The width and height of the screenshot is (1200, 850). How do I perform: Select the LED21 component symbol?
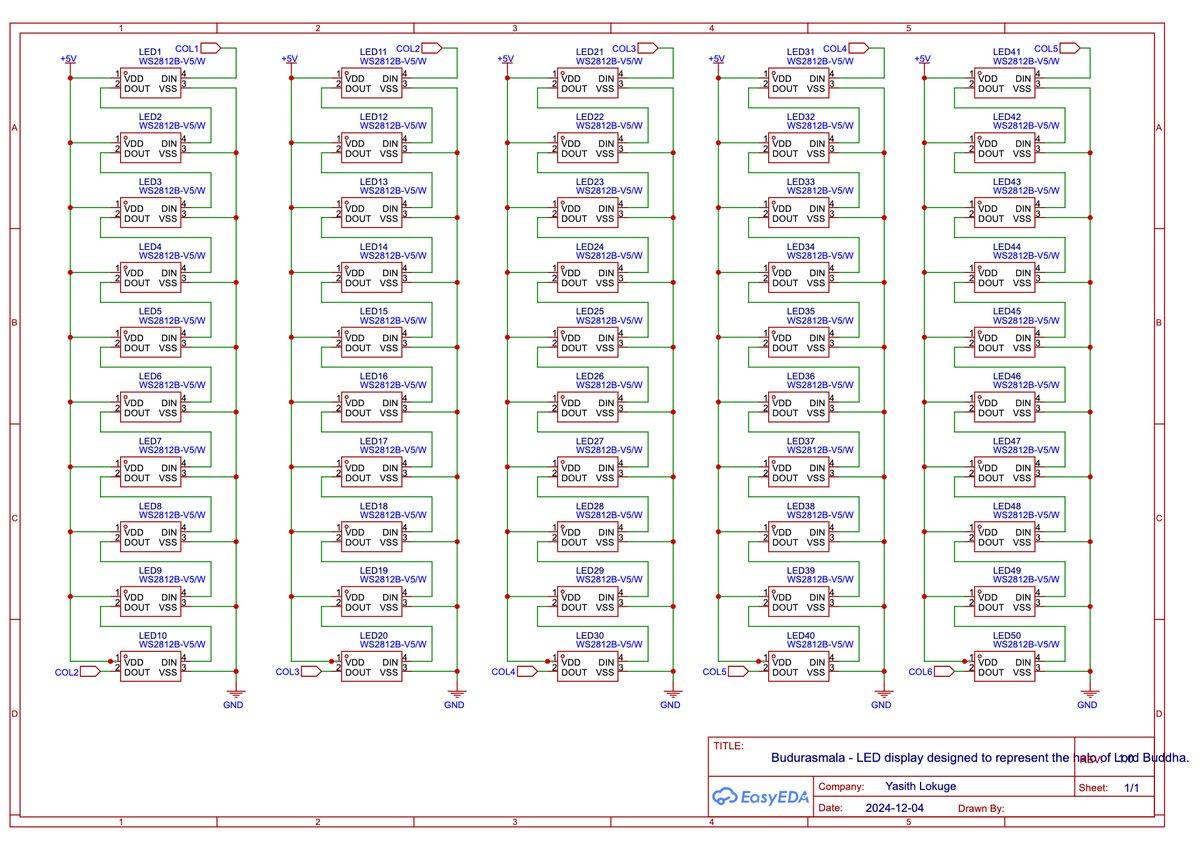pos(588,82)
